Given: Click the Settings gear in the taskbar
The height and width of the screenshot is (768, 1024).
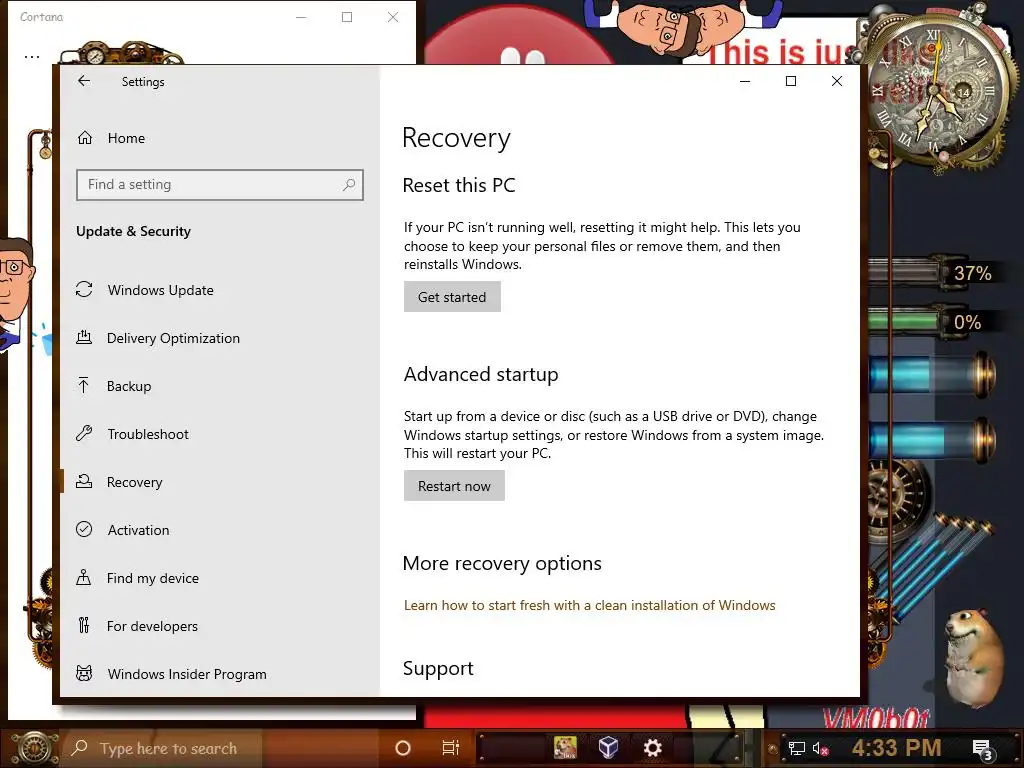Looking at the screenshot, I should coord(652,748).
